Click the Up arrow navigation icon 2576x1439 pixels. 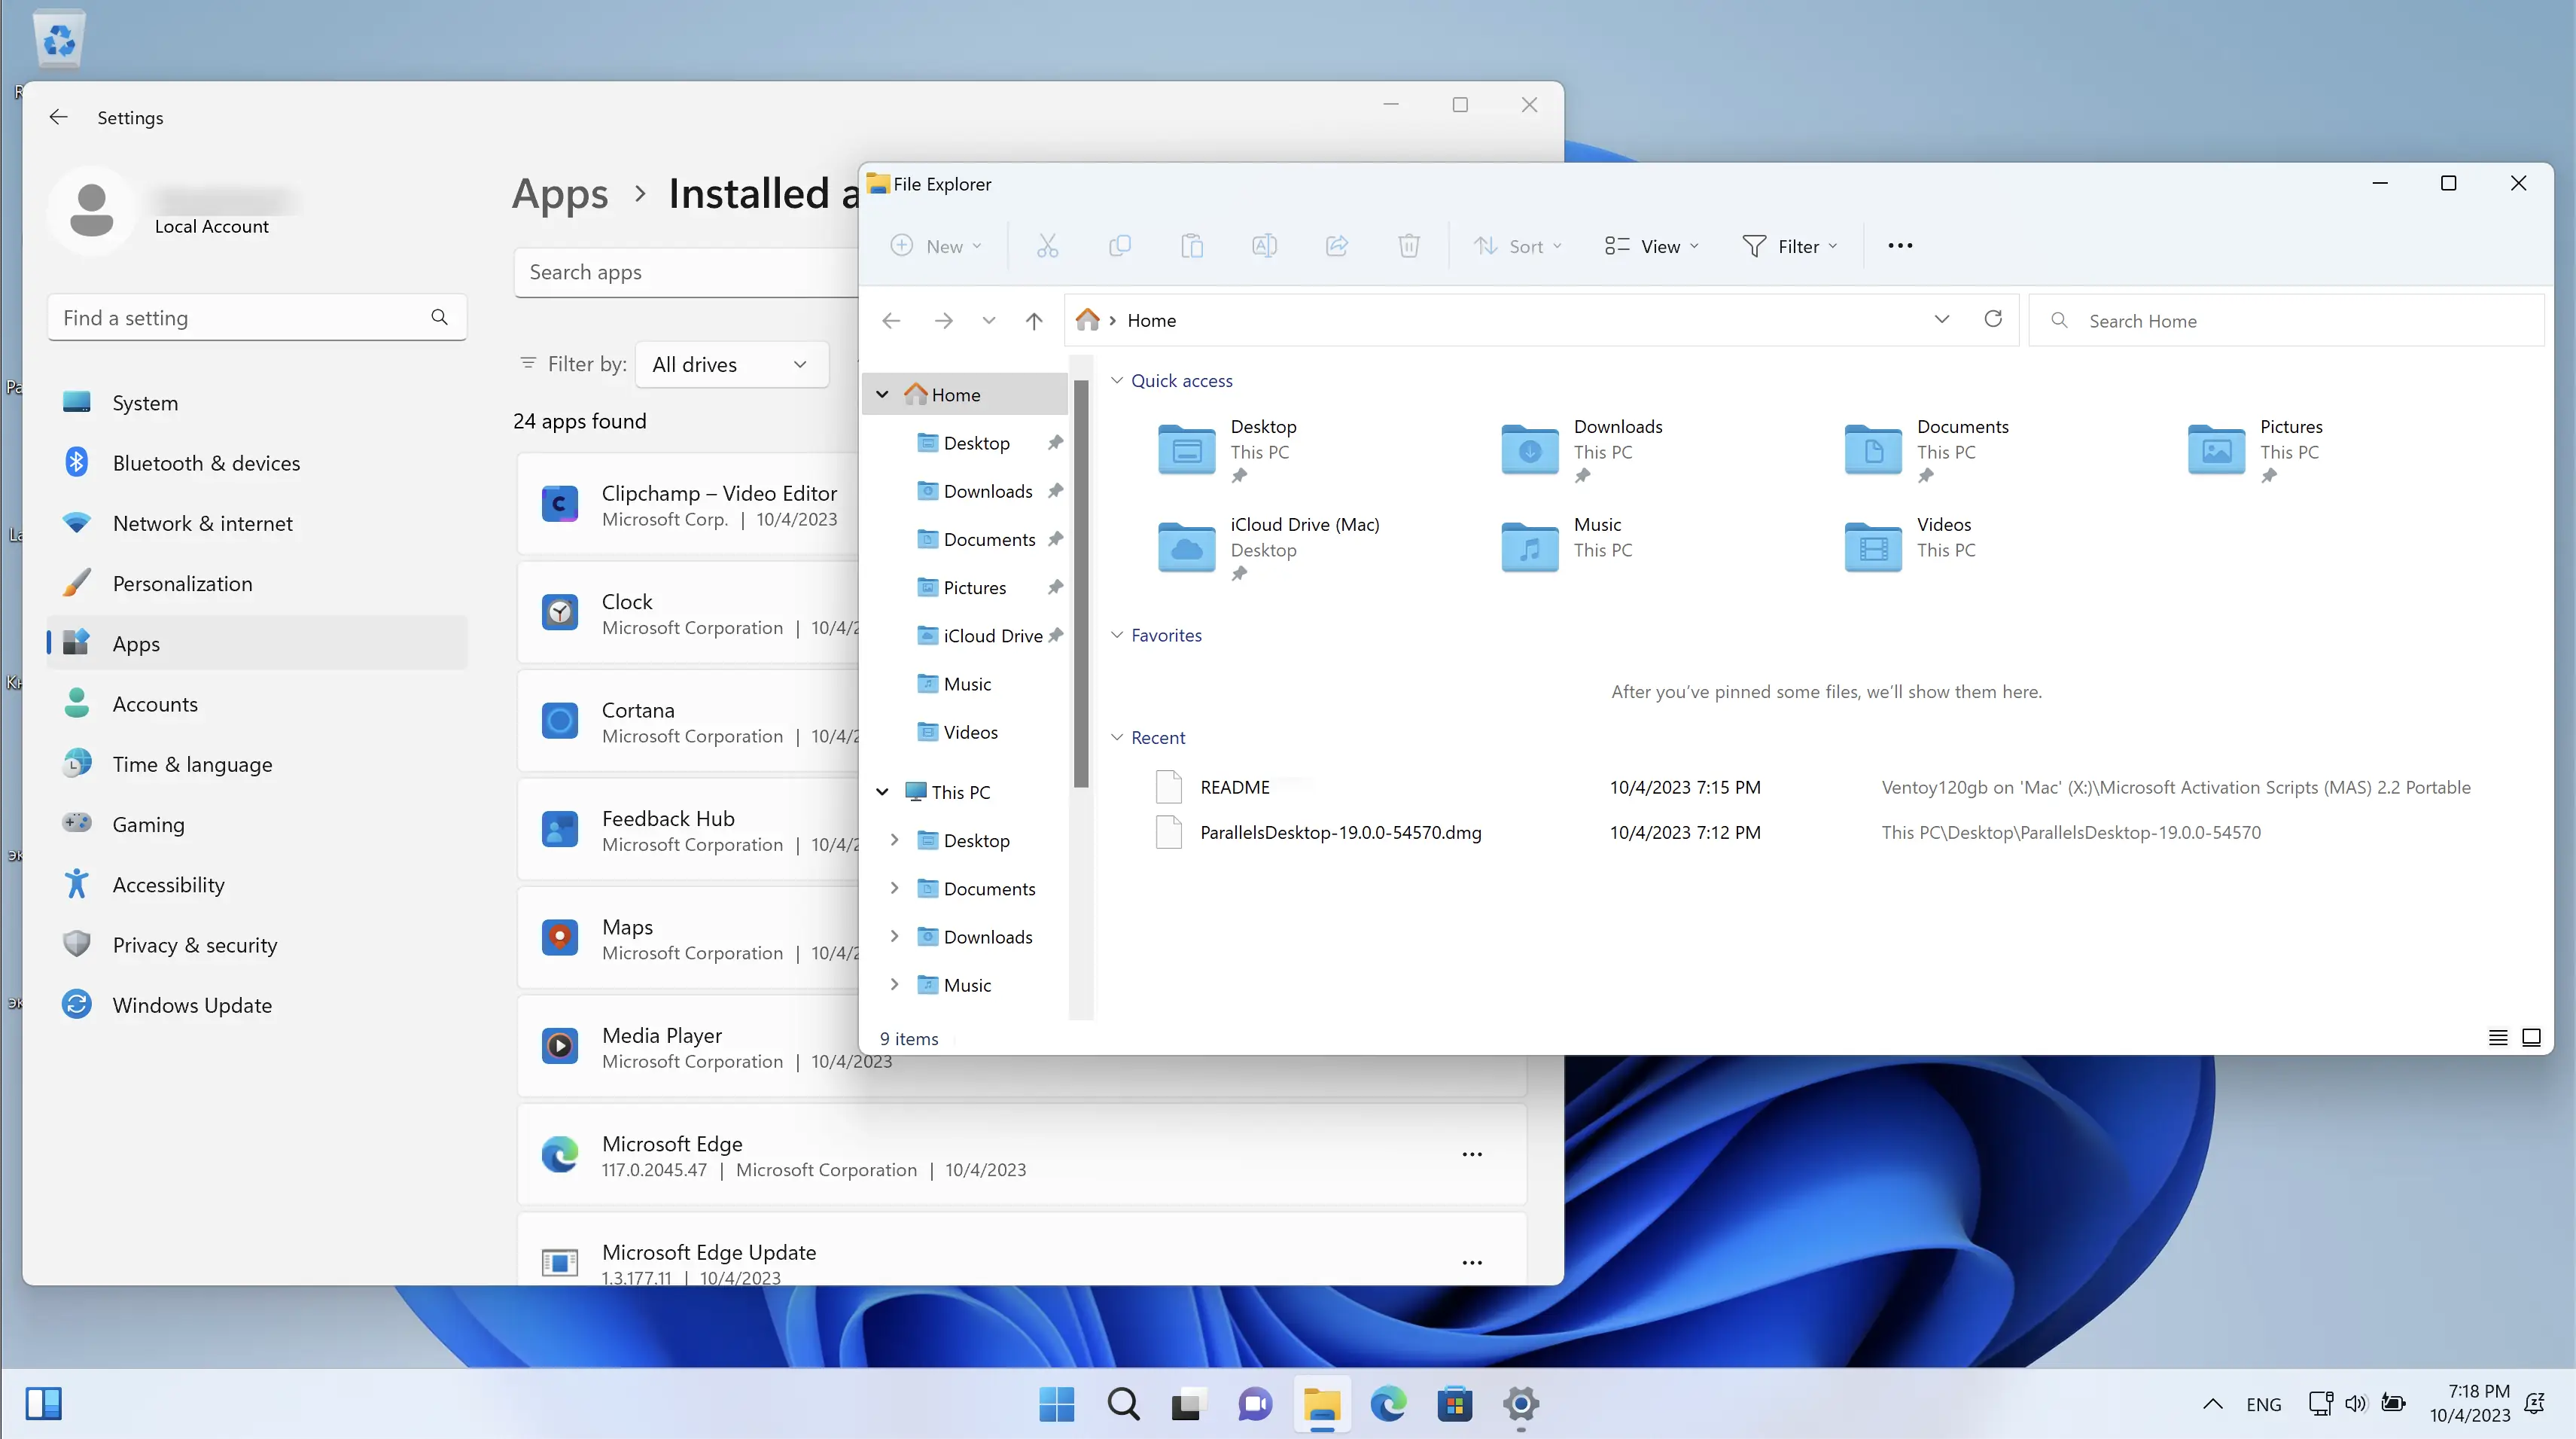coord(1034,321)
